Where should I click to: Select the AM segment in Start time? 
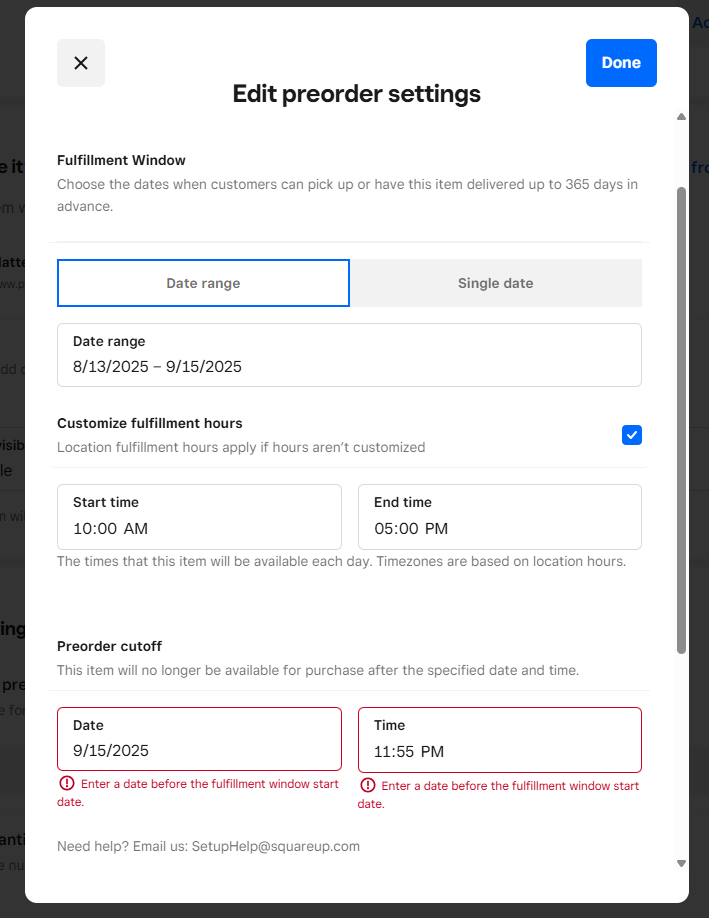click(136, 528)
